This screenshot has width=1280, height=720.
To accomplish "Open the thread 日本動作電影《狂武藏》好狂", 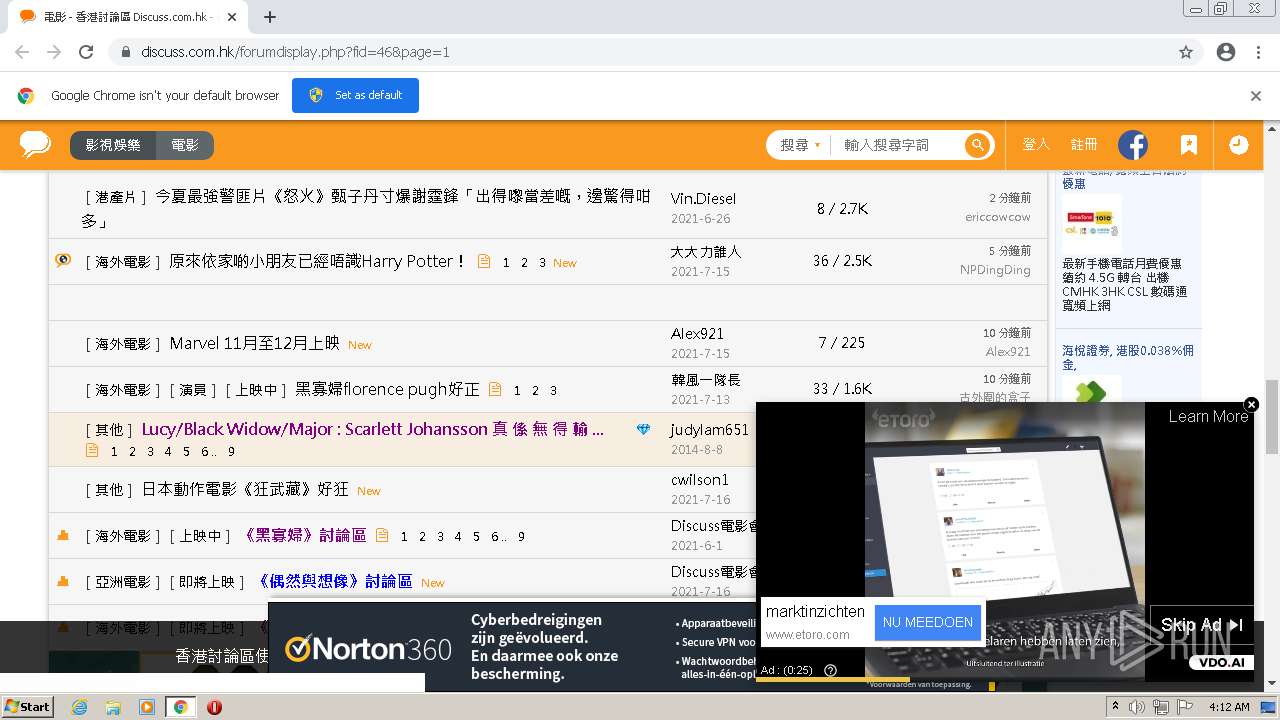I will [245, 489].
